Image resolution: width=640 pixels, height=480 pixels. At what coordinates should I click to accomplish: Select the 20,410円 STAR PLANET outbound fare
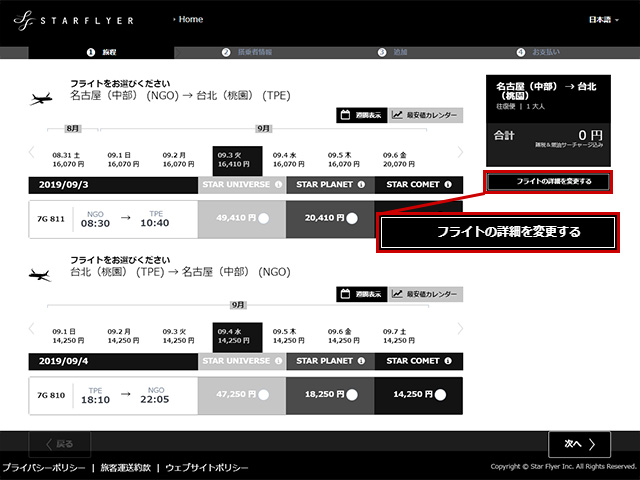point(352,219)
